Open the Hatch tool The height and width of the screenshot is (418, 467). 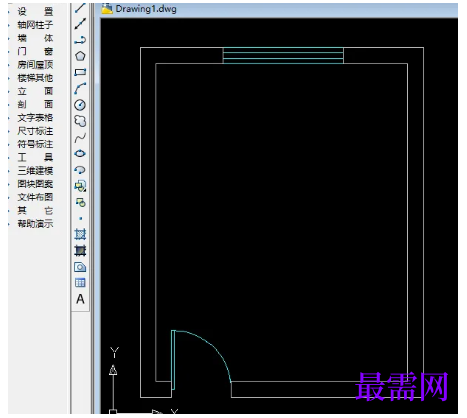tap(80, 234)
